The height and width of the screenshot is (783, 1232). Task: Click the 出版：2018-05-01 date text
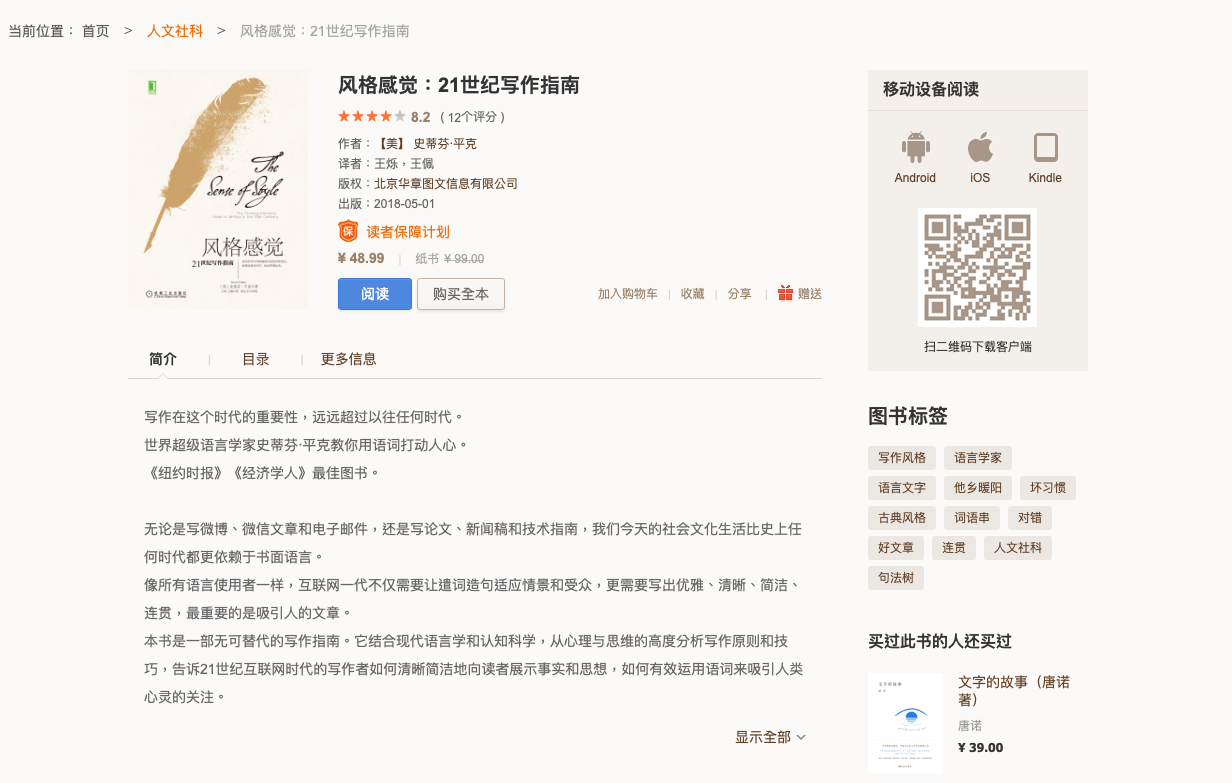pos(387,204)
